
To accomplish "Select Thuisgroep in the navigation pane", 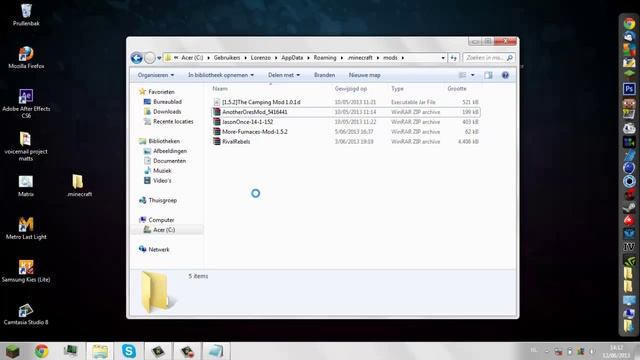I will 162,200.
